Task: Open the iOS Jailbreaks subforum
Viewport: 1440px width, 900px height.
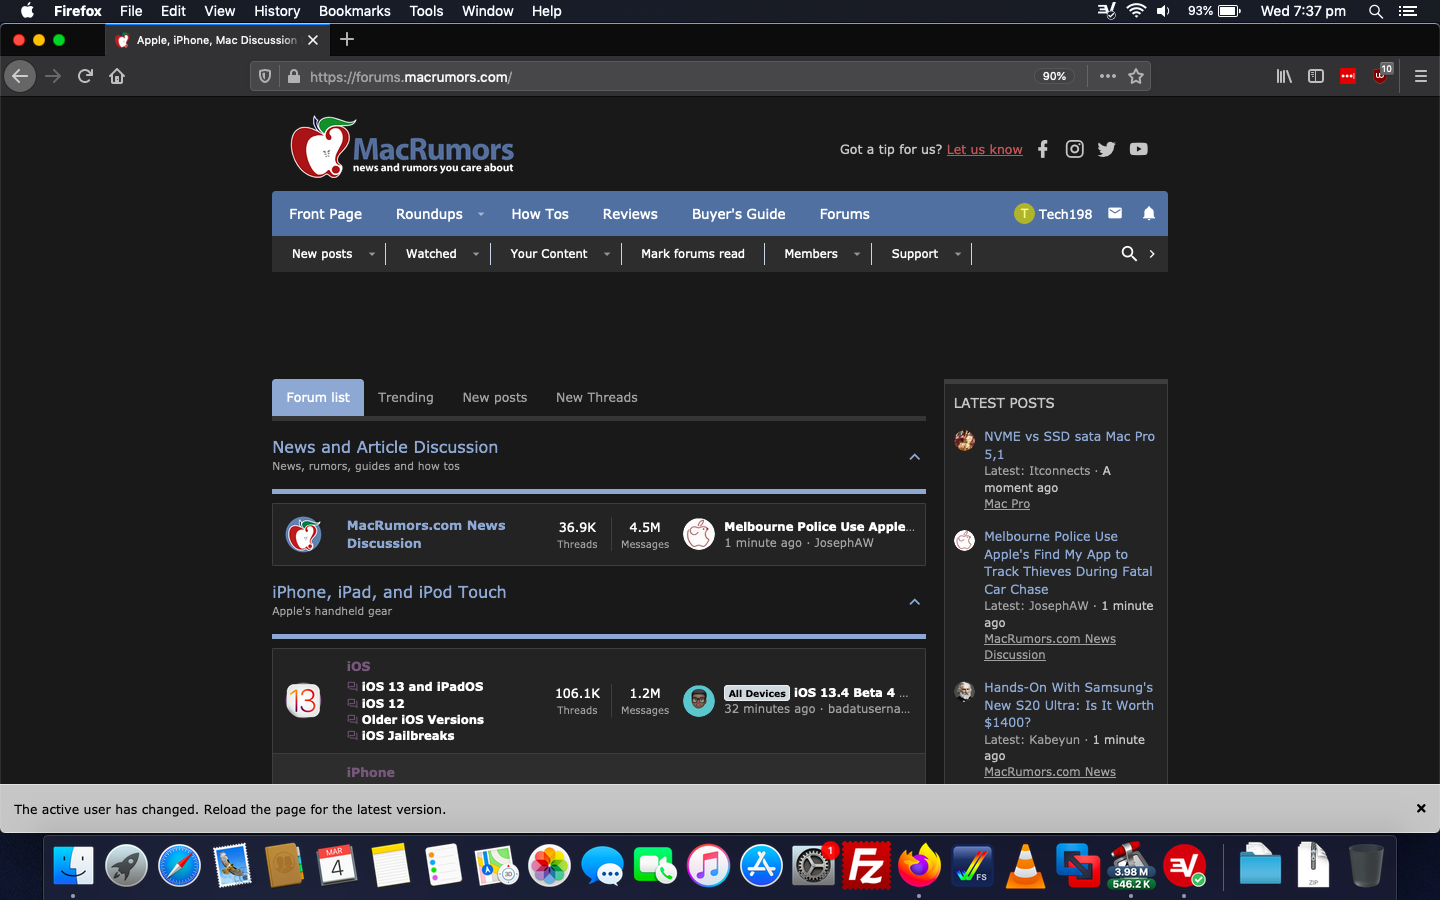Action: click(x=408, y=736)
